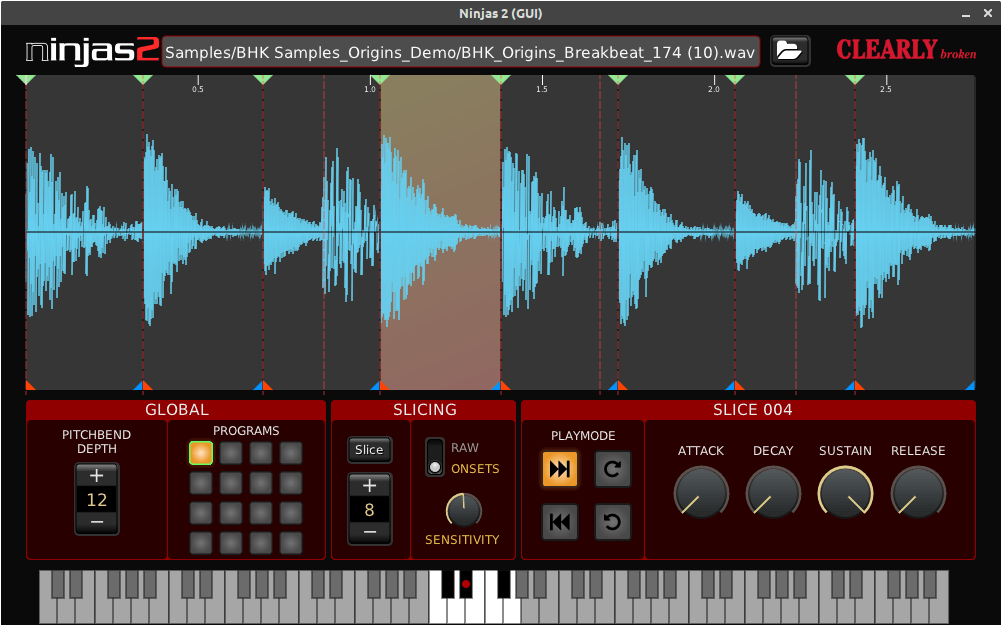
Task: Select the forward one-shot playmode icon
Action: [560, 469]
